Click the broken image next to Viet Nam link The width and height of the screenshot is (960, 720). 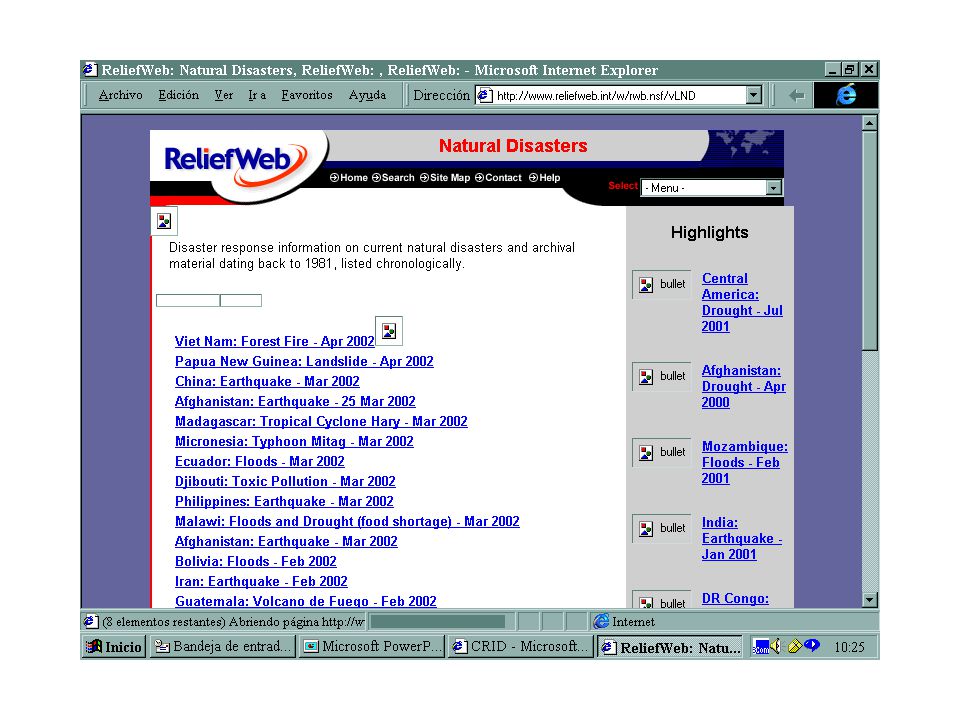389,331
